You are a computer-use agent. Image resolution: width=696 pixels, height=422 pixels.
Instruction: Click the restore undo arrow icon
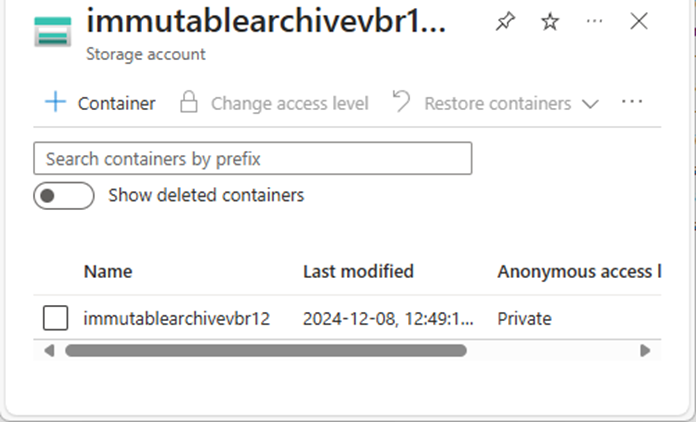[401, 101]
